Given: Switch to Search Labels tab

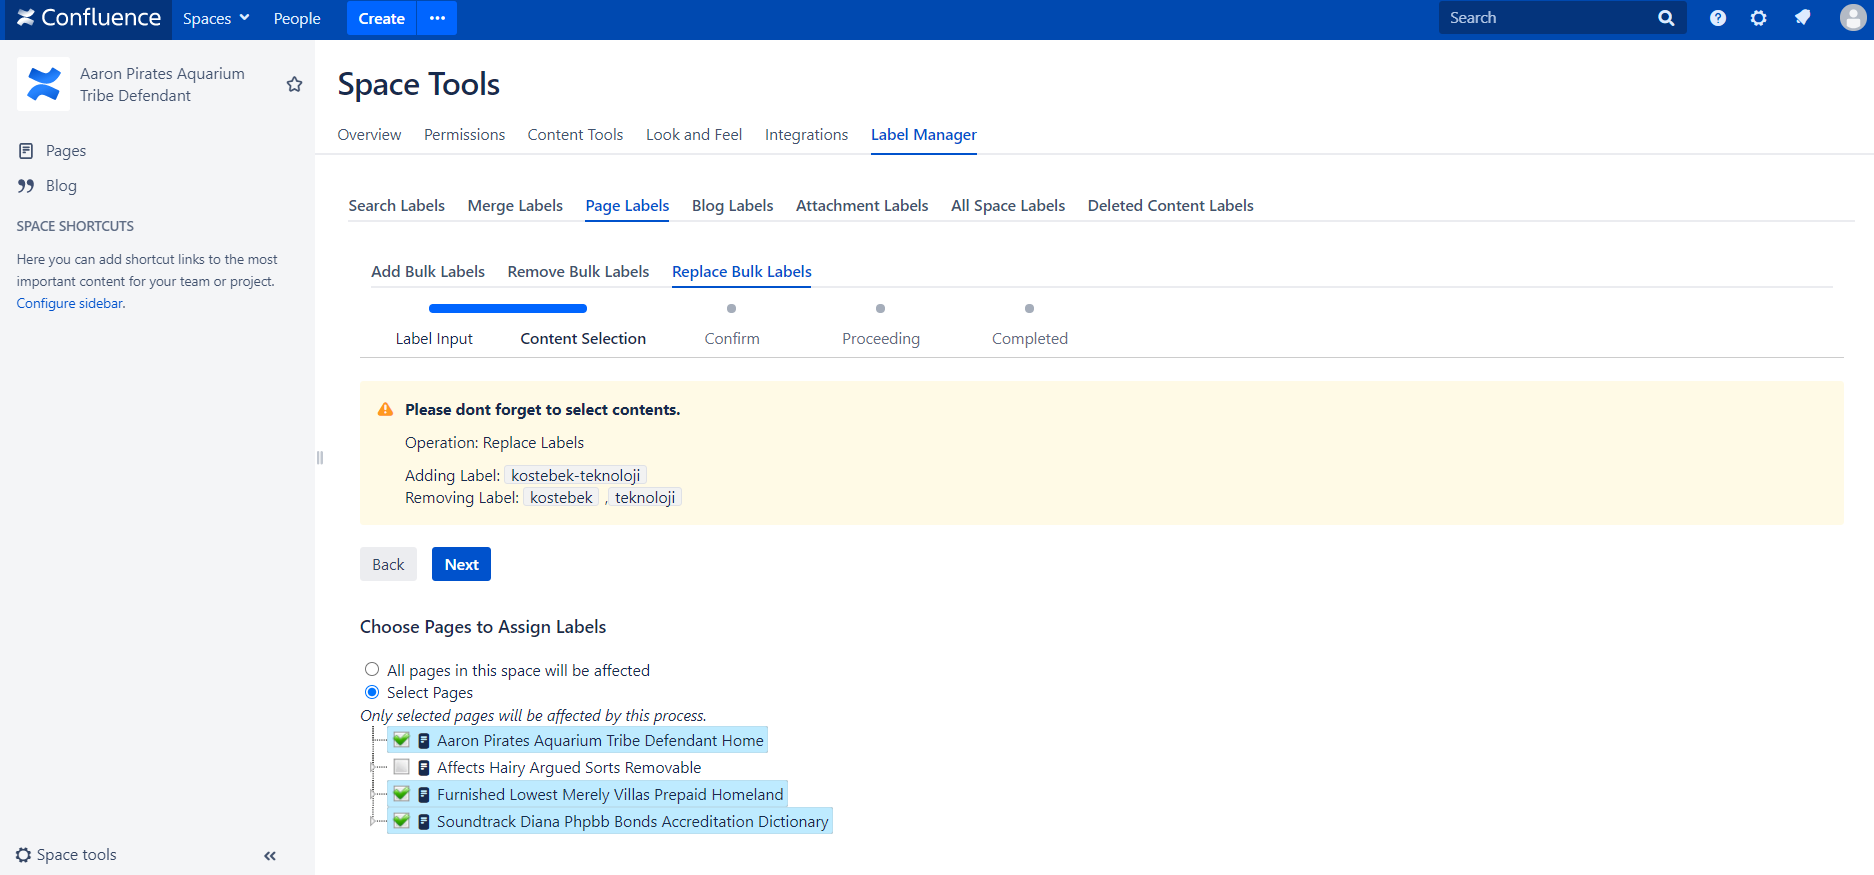Looking at the screenshot, I should (396, 206).
